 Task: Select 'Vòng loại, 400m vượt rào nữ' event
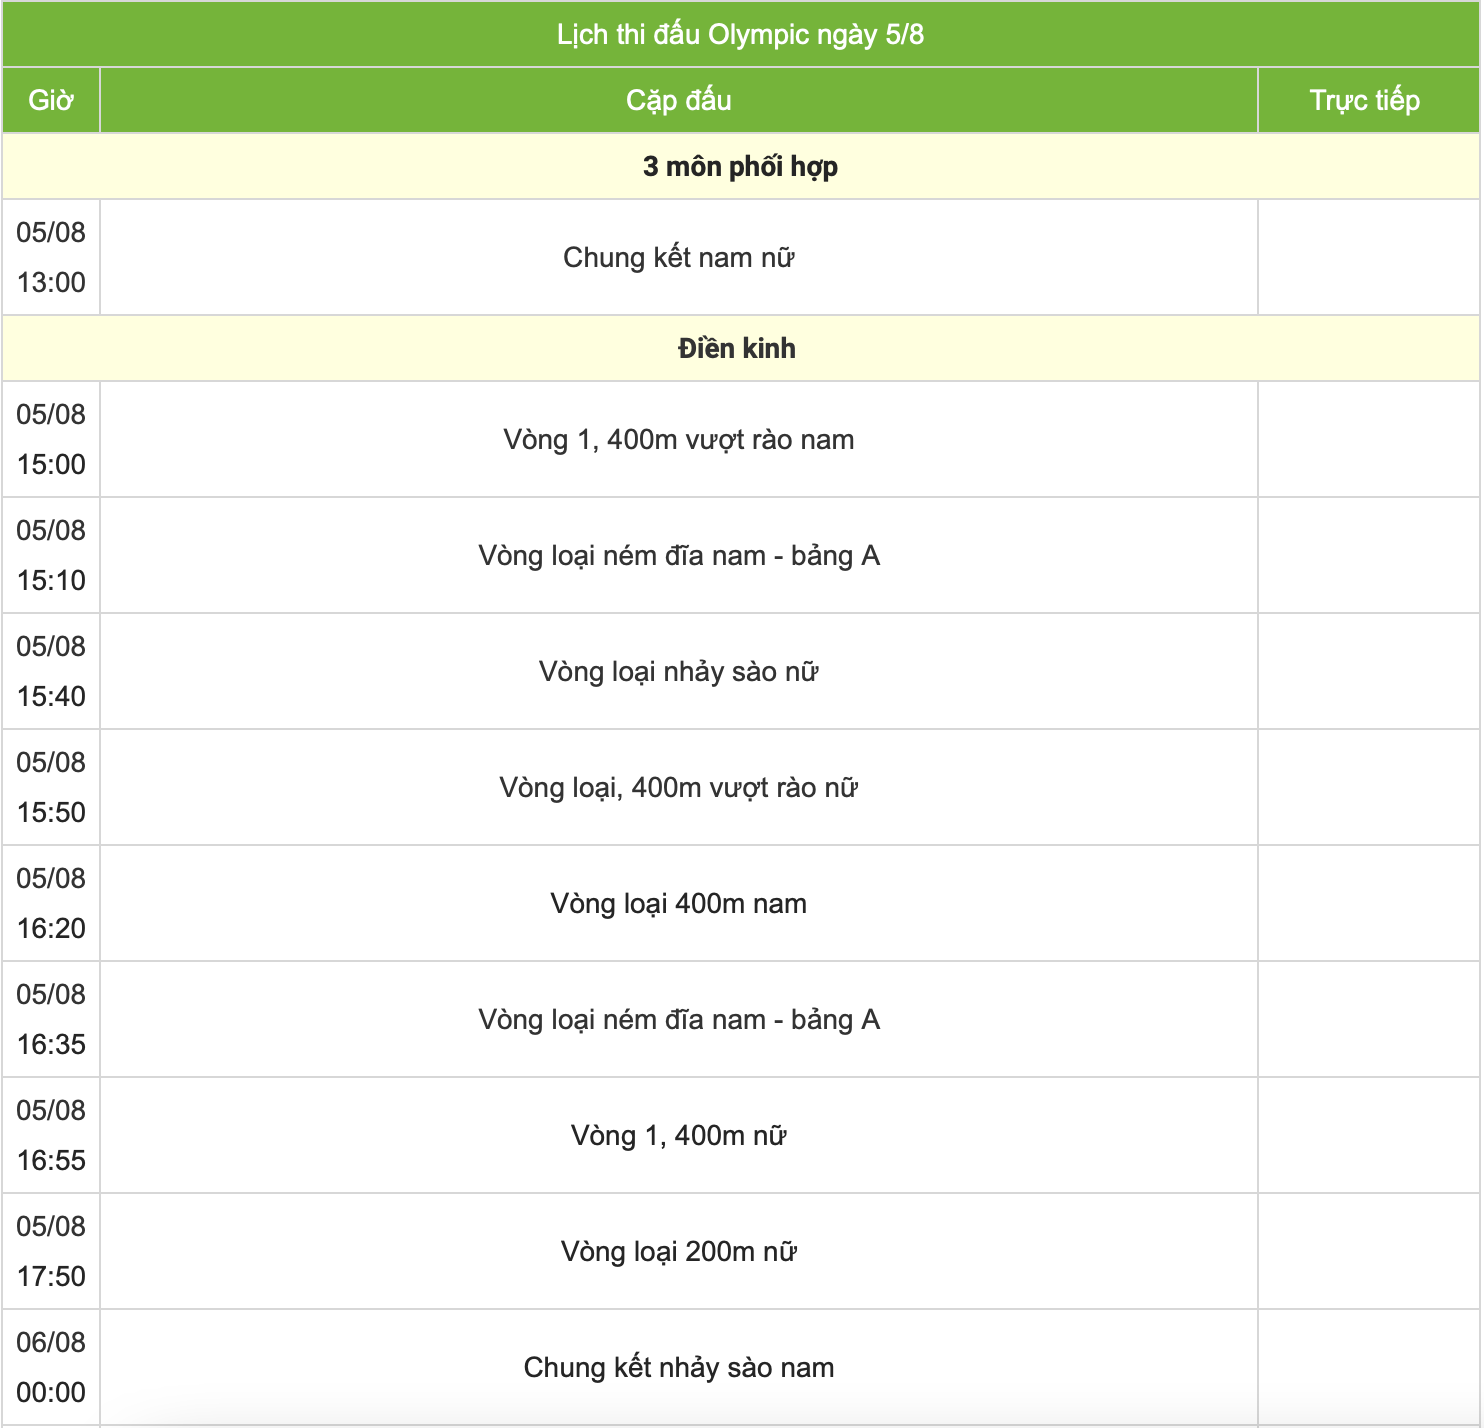[x=679, y=787]
